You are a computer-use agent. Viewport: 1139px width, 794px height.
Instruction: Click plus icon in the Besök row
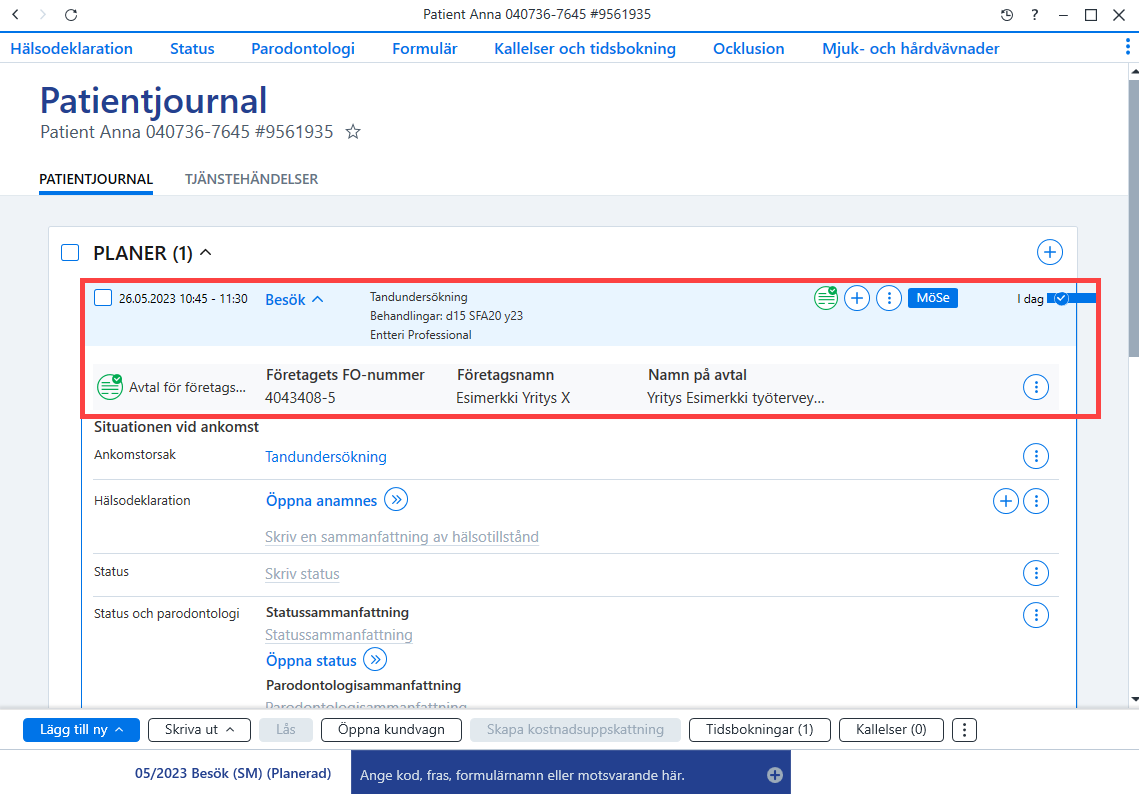tap(857, 298)
